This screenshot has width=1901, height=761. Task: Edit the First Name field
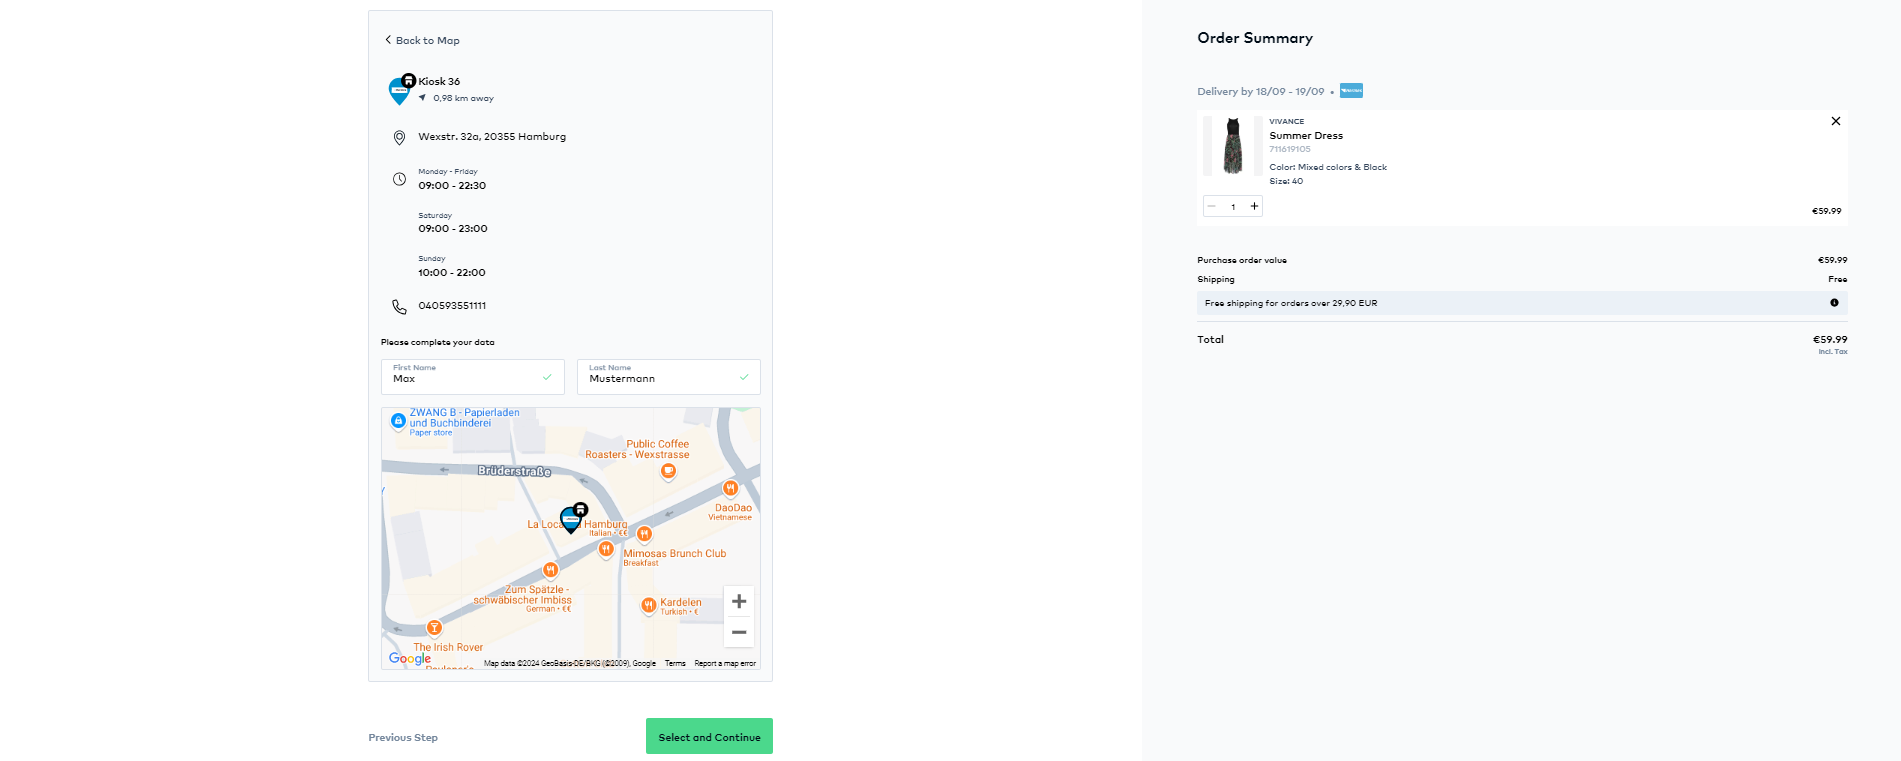pyautogui.click(x=465, y=378)
